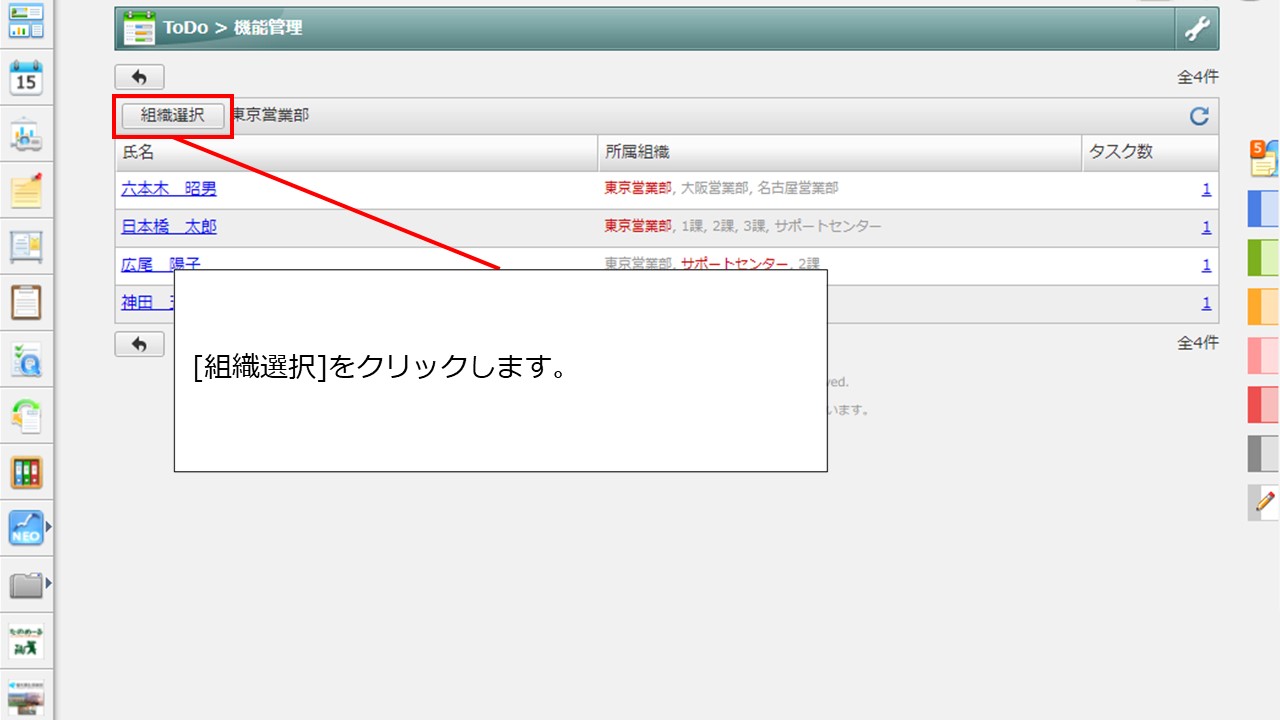Click the bottom back arrow button

139,344
